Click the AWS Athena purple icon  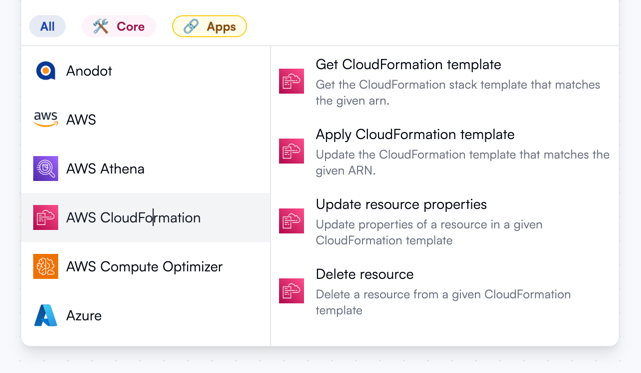45,169
